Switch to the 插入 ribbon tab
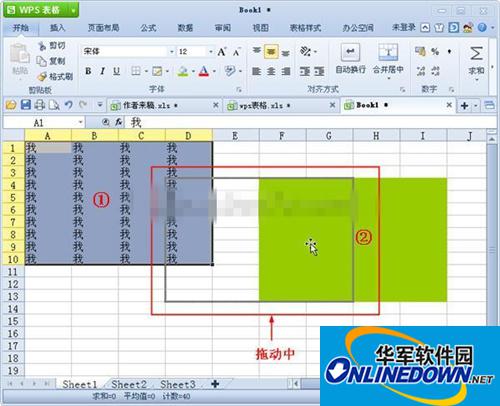Screen dimensions: 500x406 57,28
